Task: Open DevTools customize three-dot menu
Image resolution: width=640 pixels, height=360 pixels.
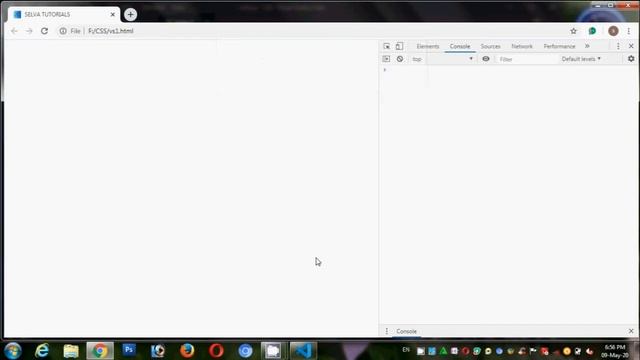Action: [x=618, y=46]
